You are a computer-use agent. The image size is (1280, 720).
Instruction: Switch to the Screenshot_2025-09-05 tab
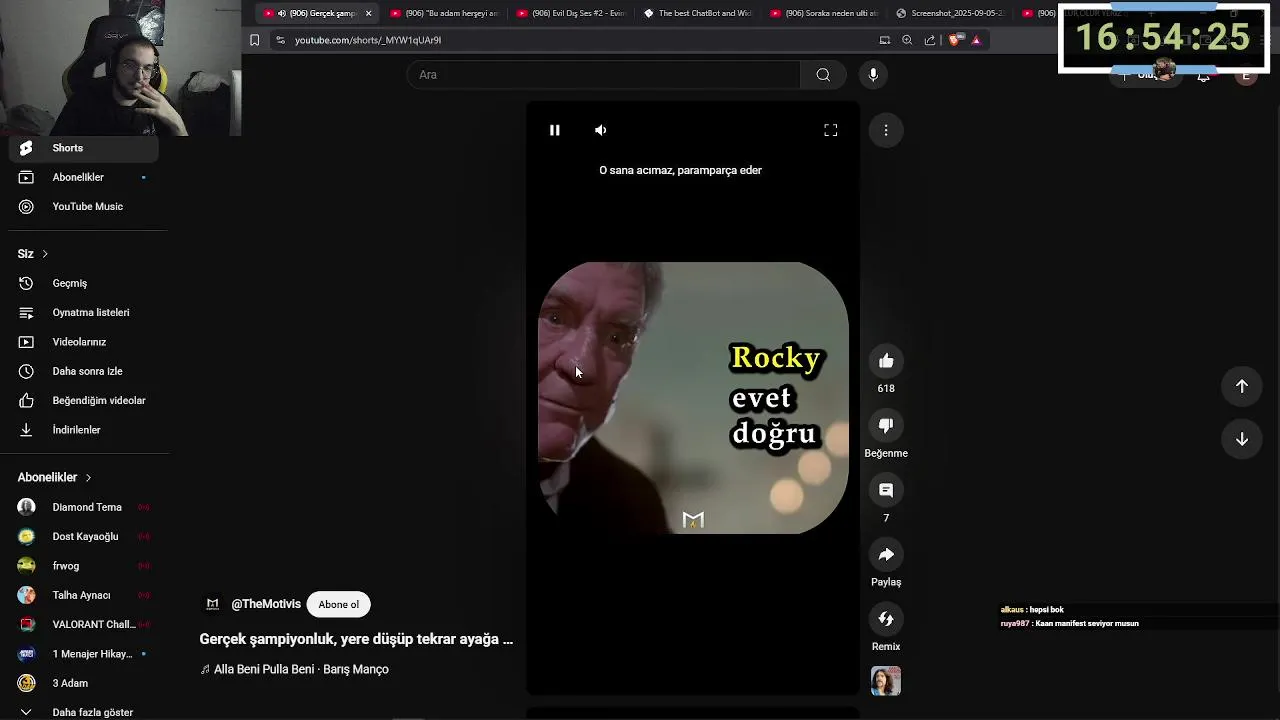950,13
